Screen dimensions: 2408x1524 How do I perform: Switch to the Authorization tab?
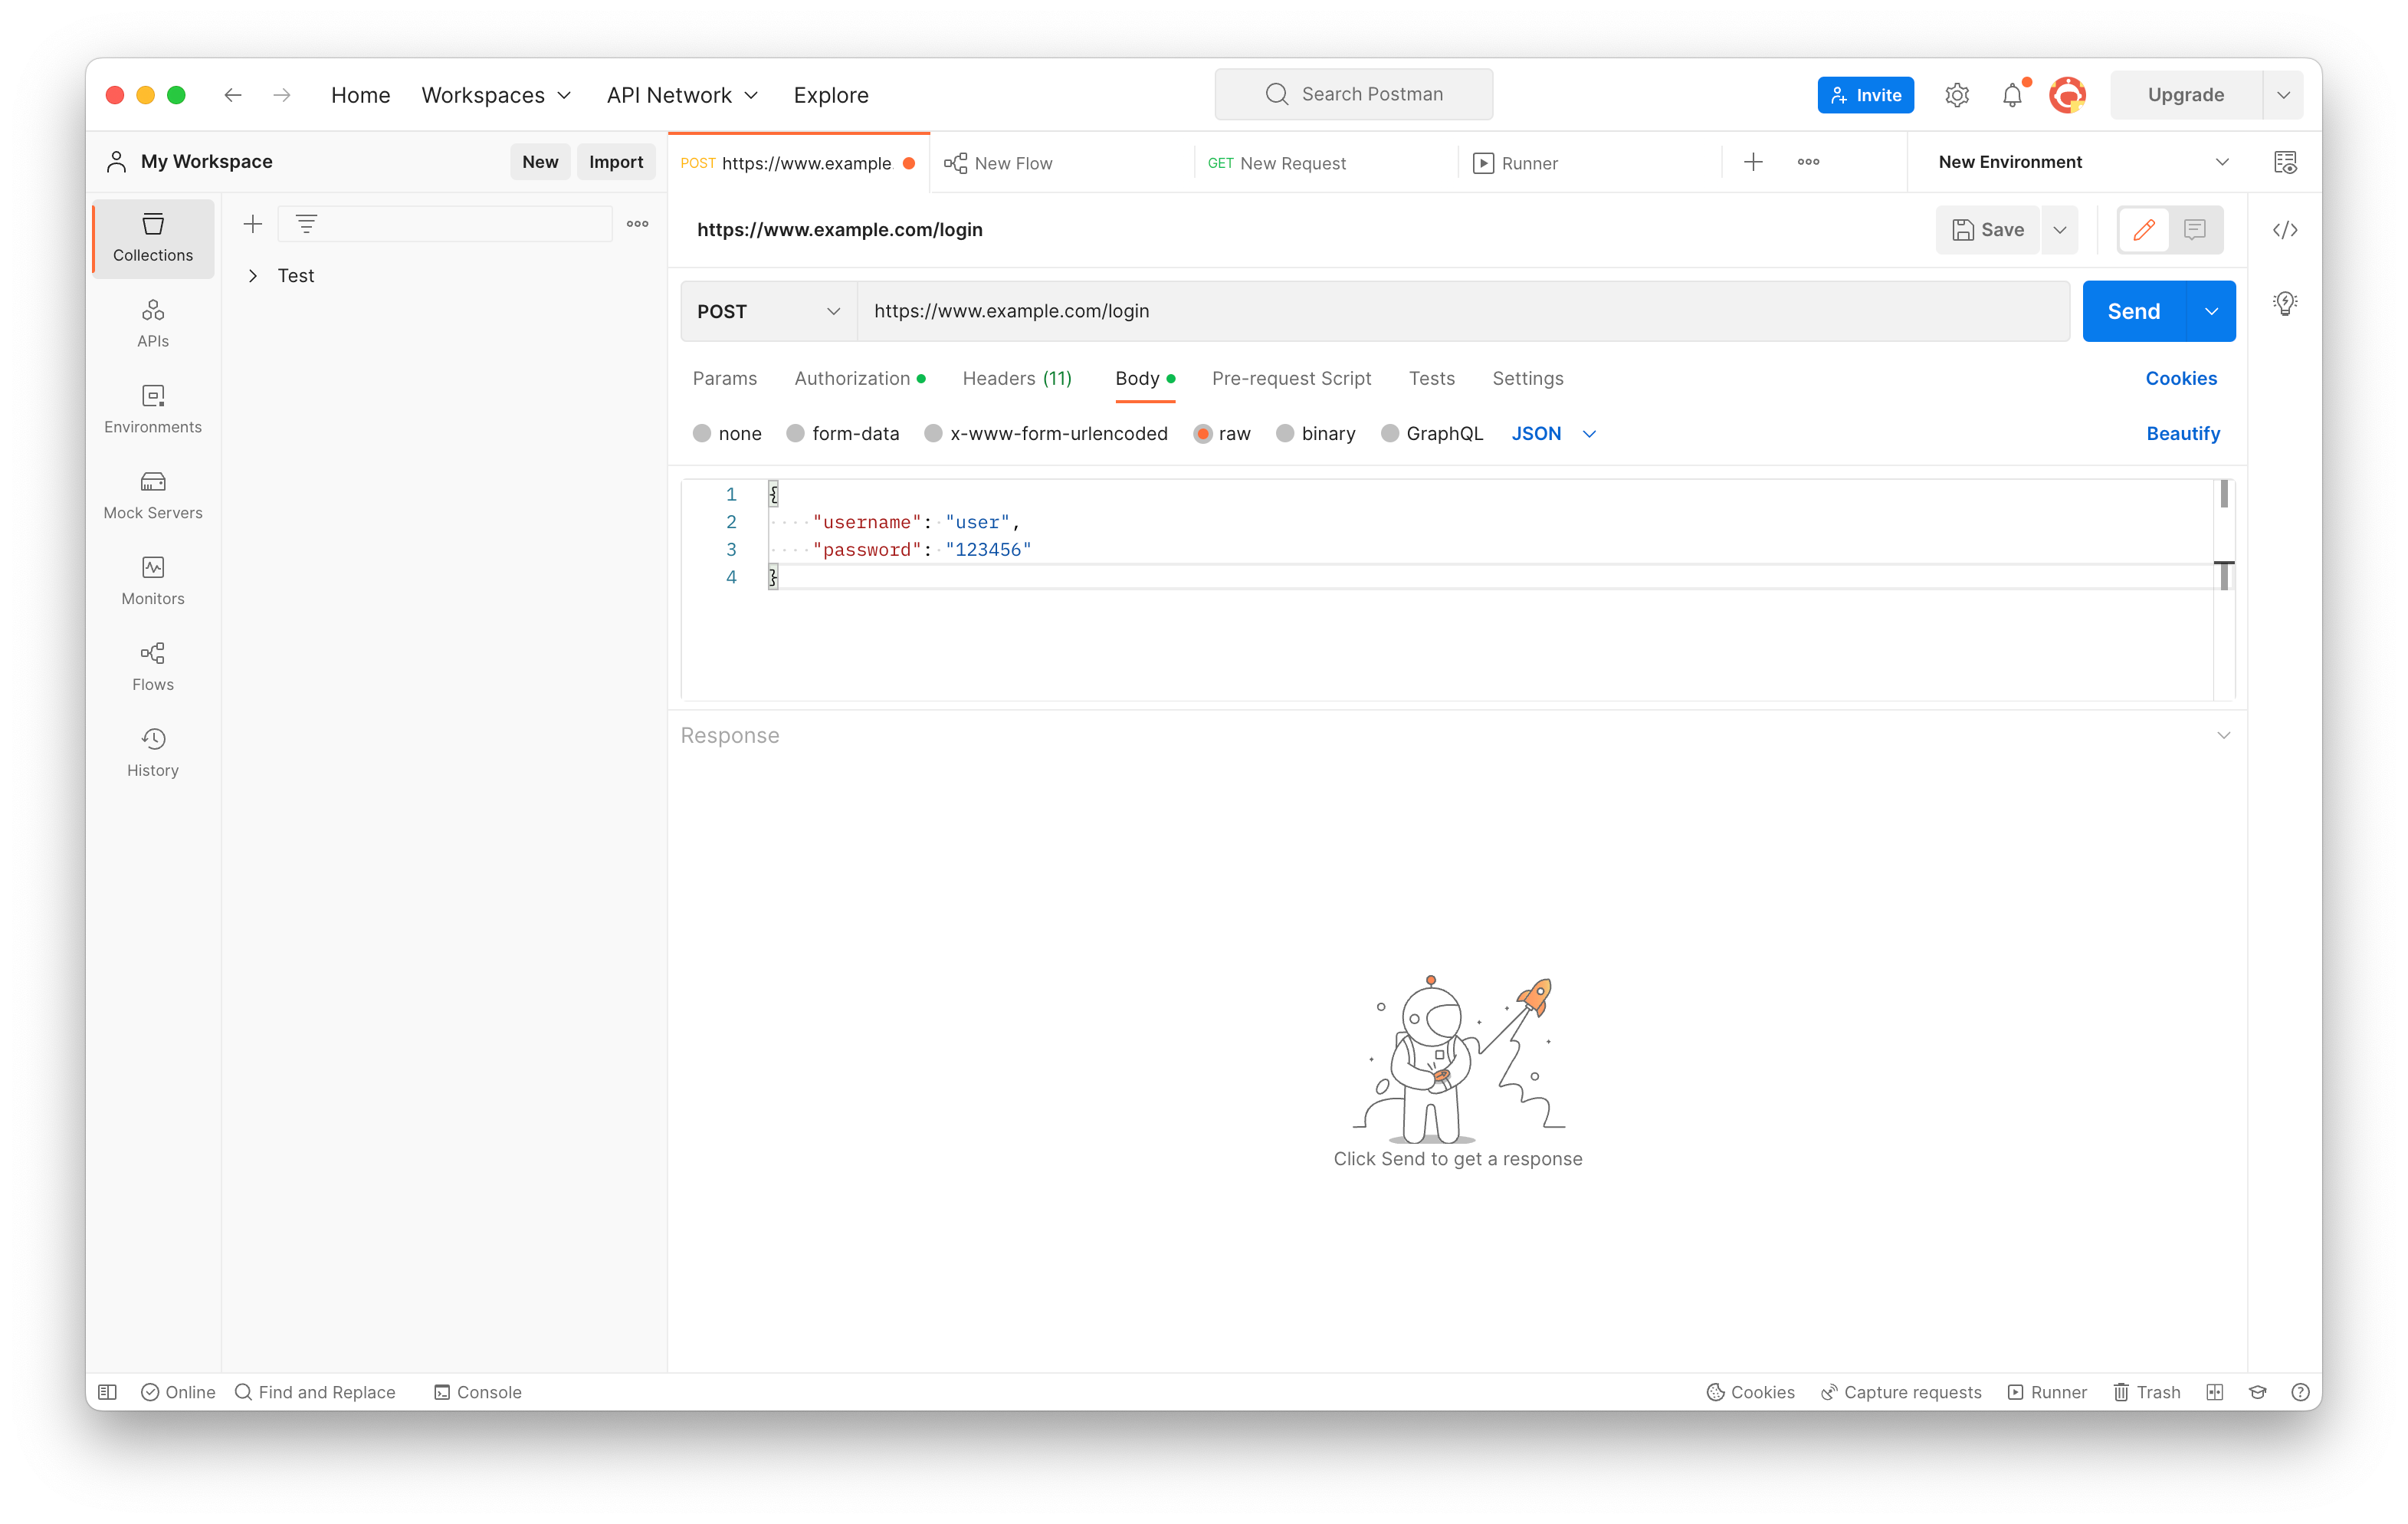pos(852,378)
